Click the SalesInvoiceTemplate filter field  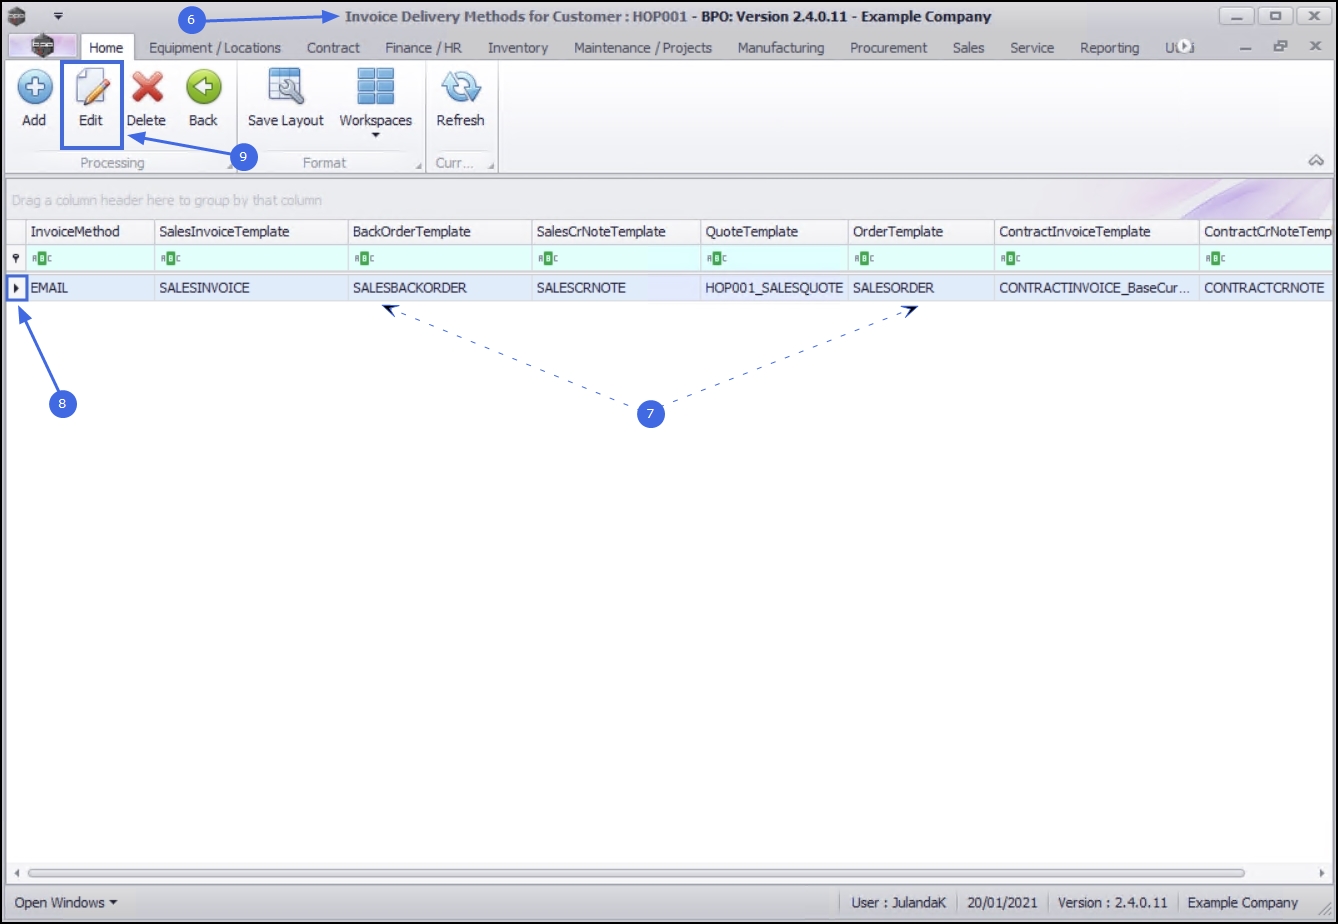point(250,258)
